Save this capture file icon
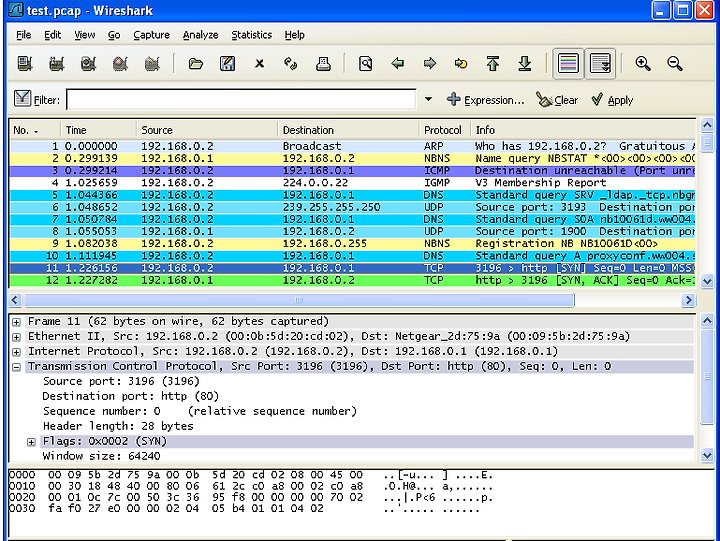 point(228,63)
